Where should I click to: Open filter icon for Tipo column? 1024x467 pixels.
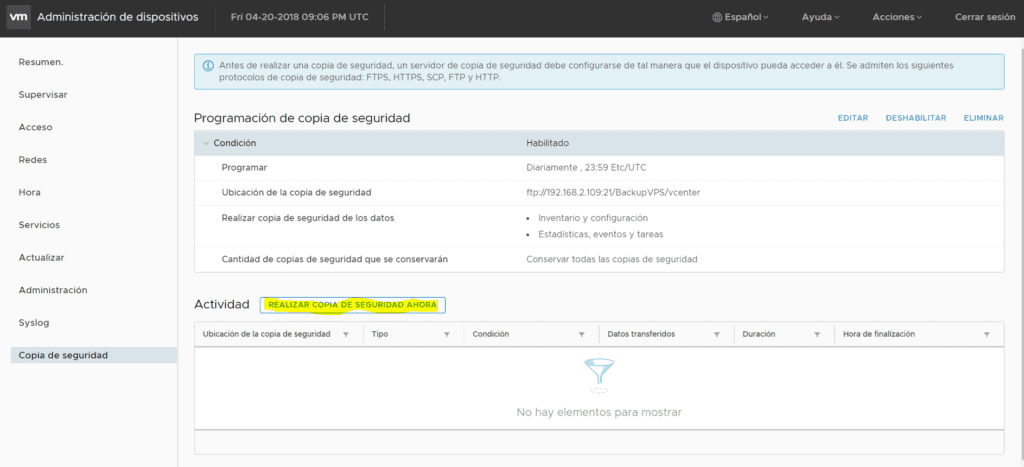[447, 334]
